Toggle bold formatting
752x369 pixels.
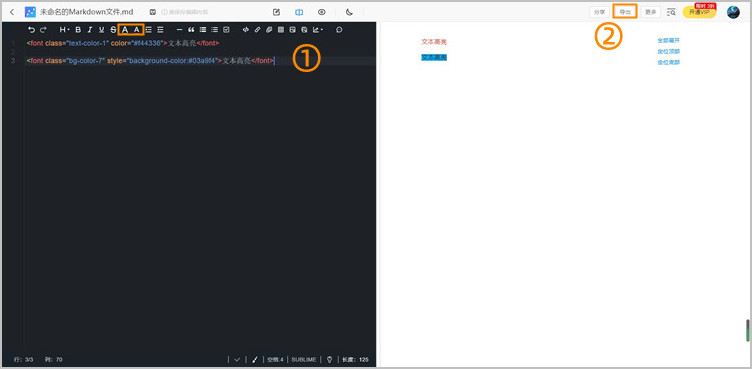(78, 30)
